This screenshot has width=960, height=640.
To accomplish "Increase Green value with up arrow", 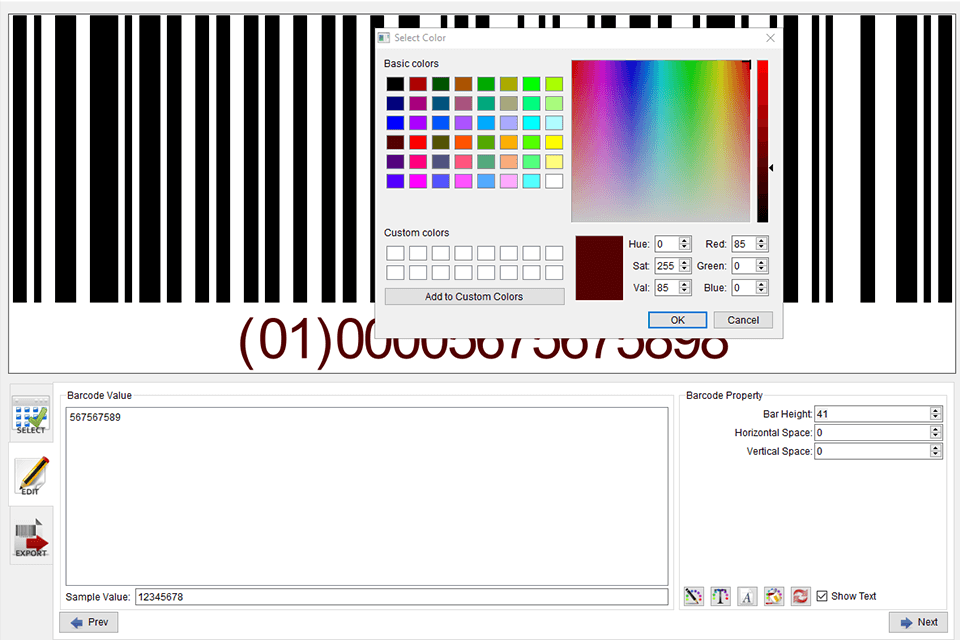I will [x=762, y=262].
